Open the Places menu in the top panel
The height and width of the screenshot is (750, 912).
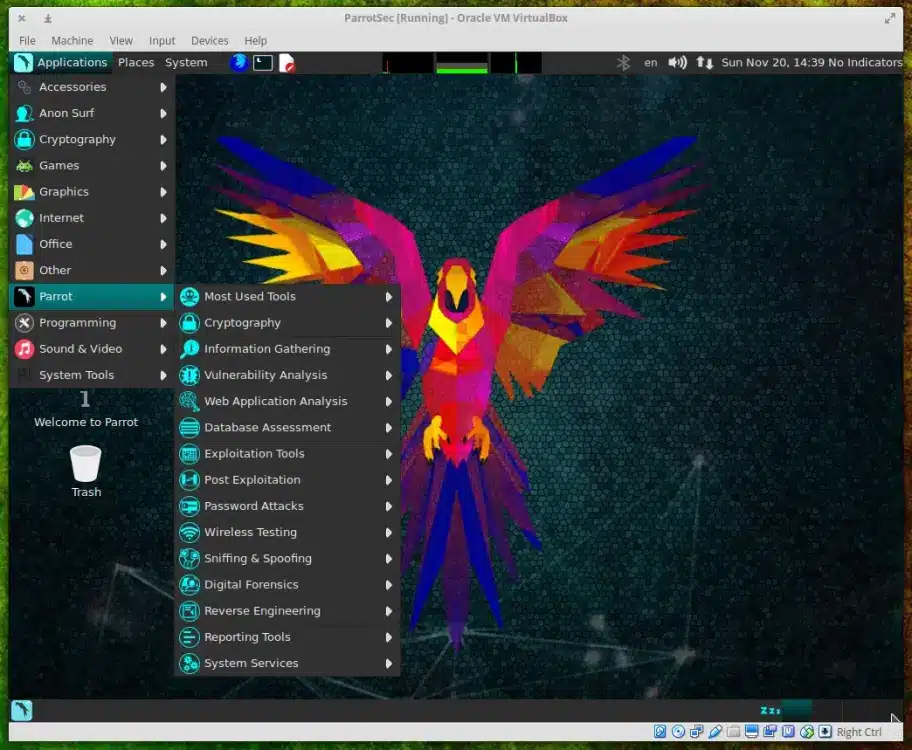pyautogui.click(x=136, y=61)
